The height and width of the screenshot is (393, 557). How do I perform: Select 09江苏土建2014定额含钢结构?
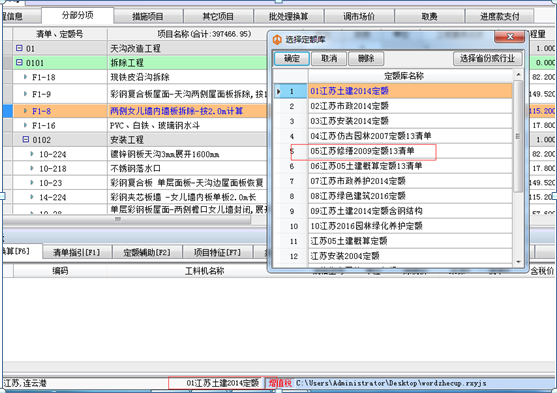pos(410,211)
